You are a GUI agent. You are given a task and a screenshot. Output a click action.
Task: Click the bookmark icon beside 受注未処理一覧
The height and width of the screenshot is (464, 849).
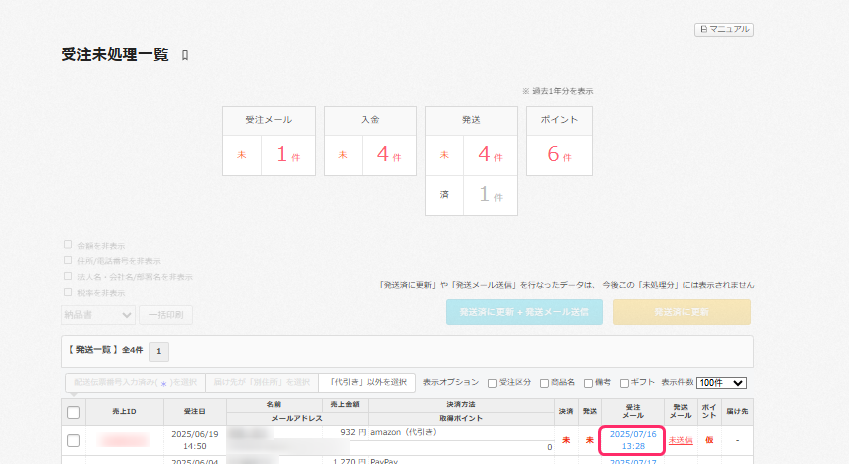(185, 55)
